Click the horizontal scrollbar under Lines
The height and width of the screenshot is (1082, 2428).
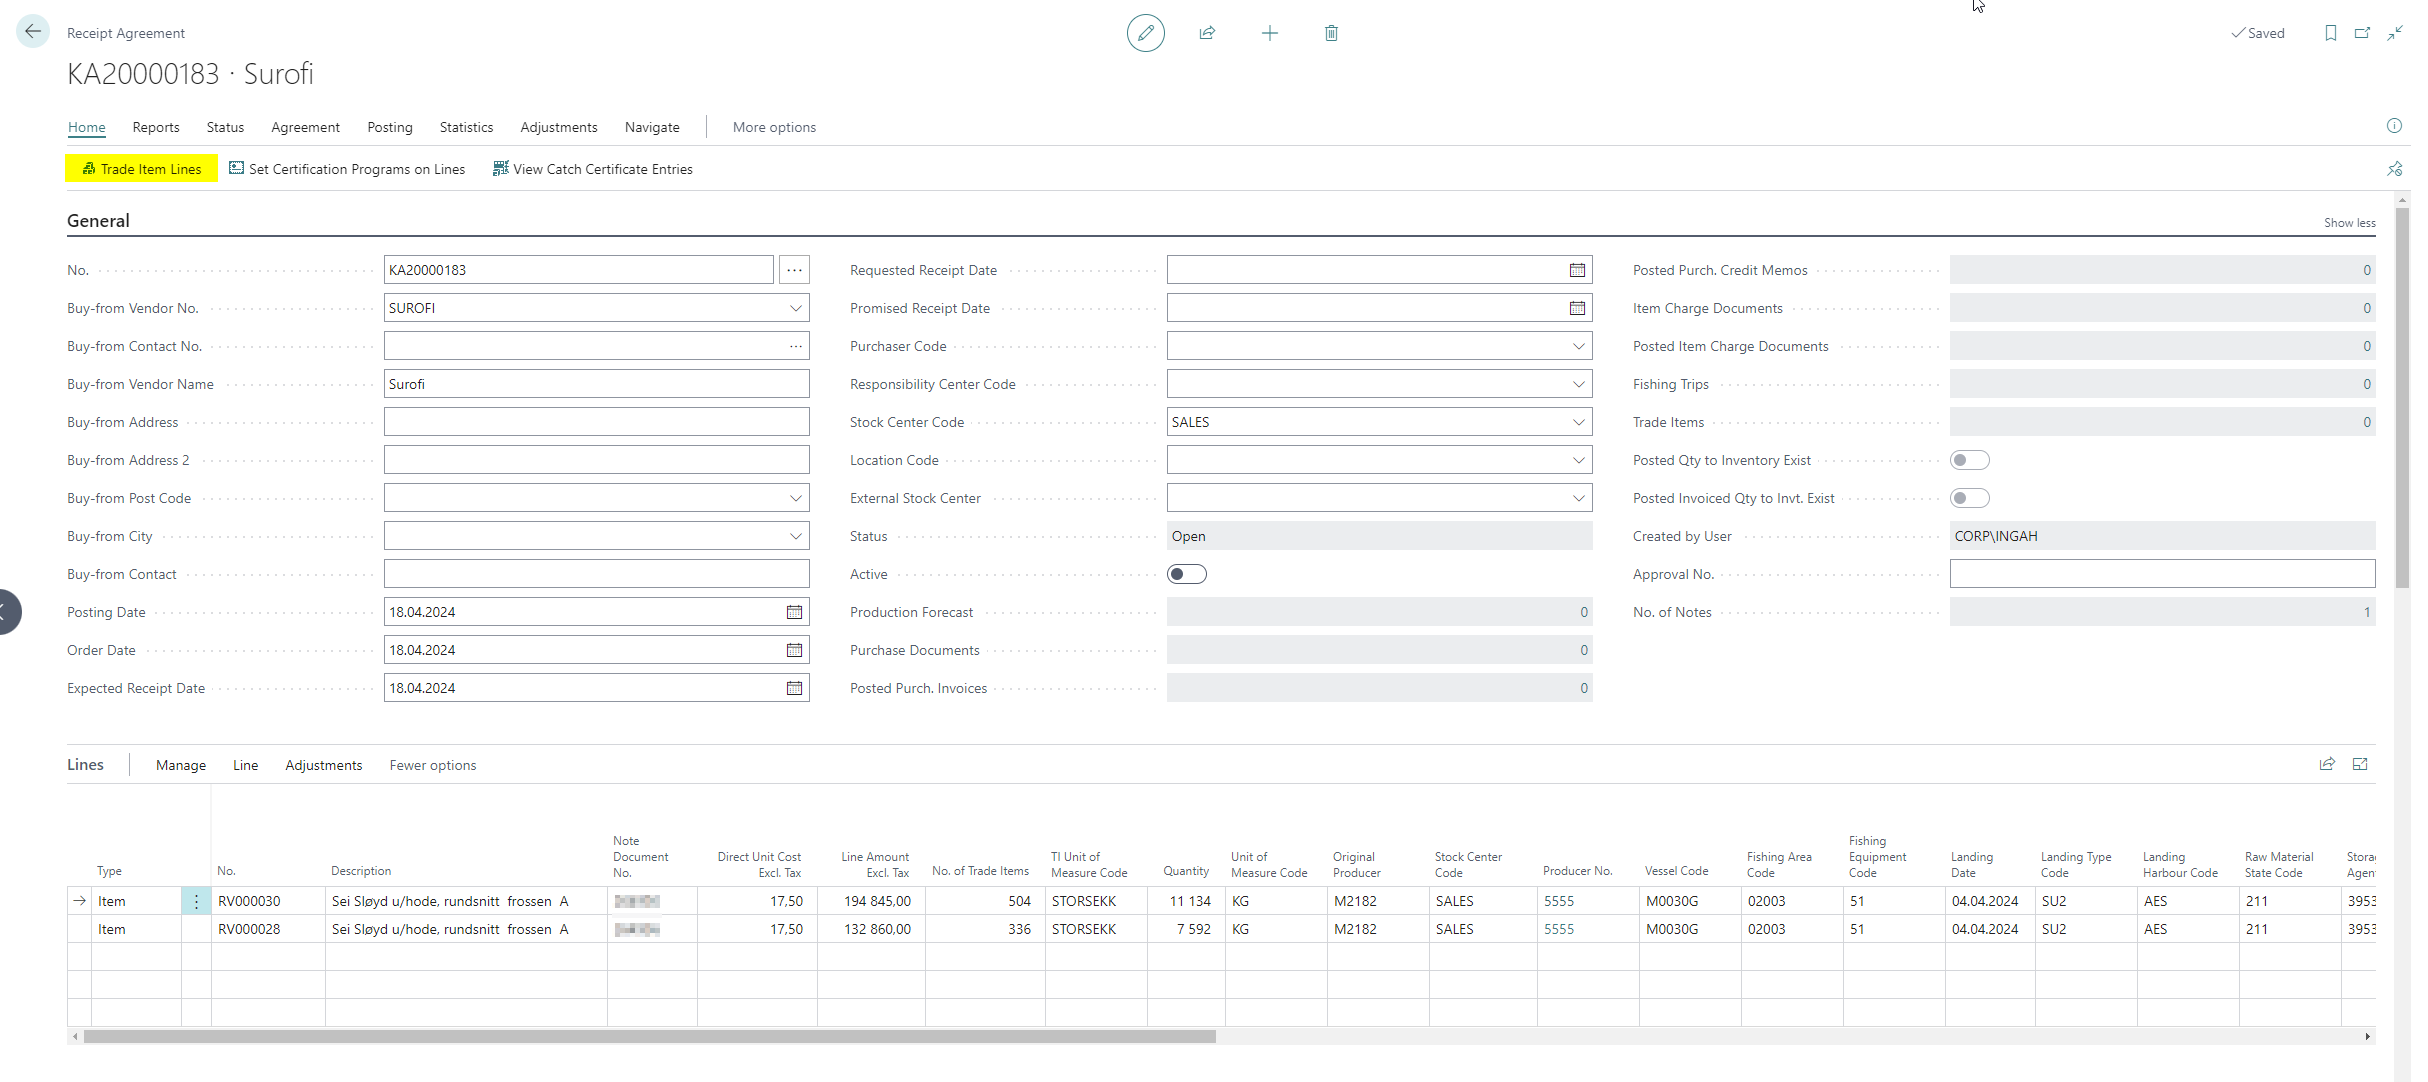(x=650, y=1037)
